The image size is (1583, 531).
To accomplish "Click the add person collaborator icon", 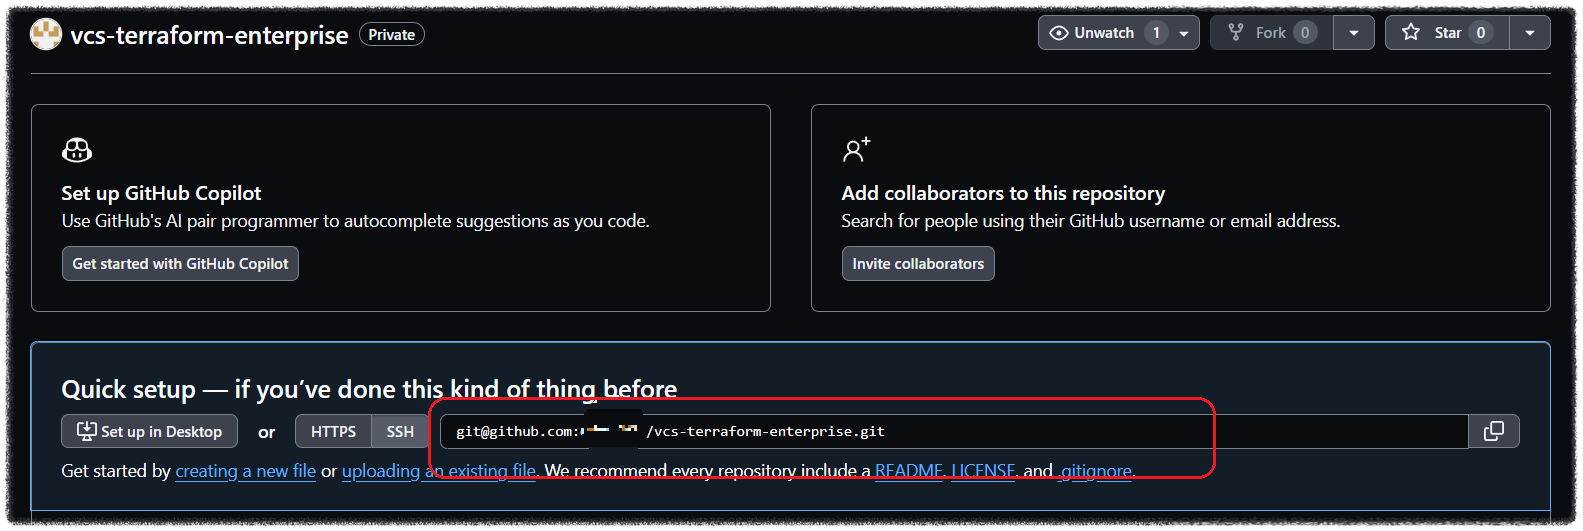I will [856, 150].
